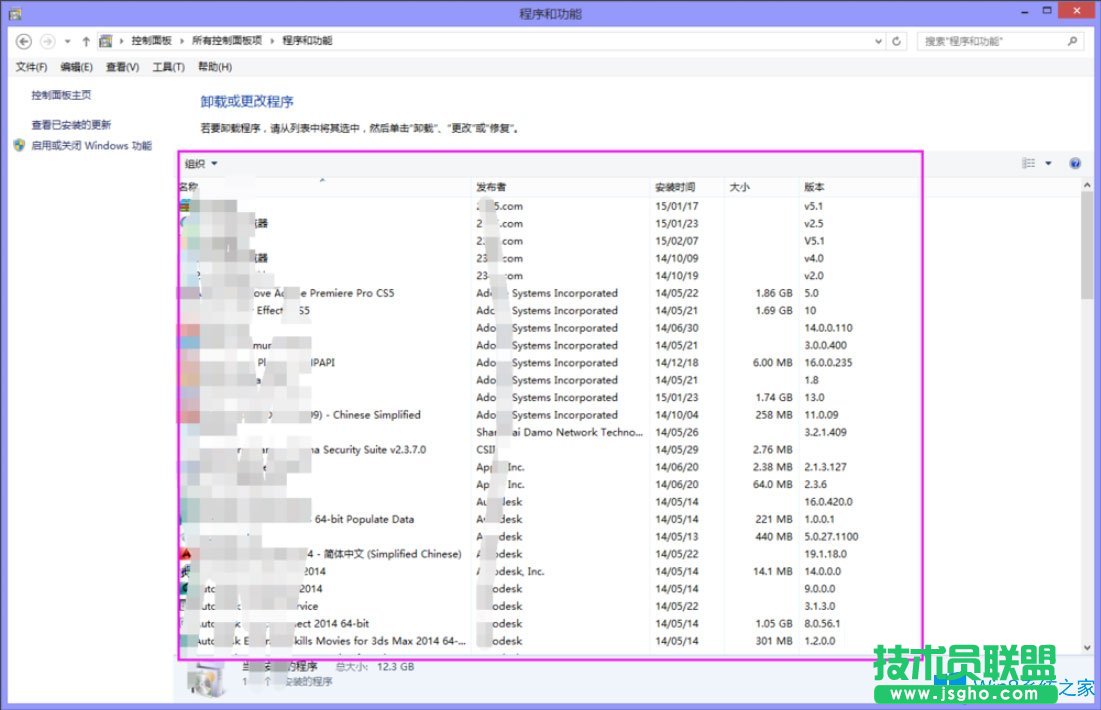Click the address bar folder icon
1101x710 pixels.
(x=106, y=41)
